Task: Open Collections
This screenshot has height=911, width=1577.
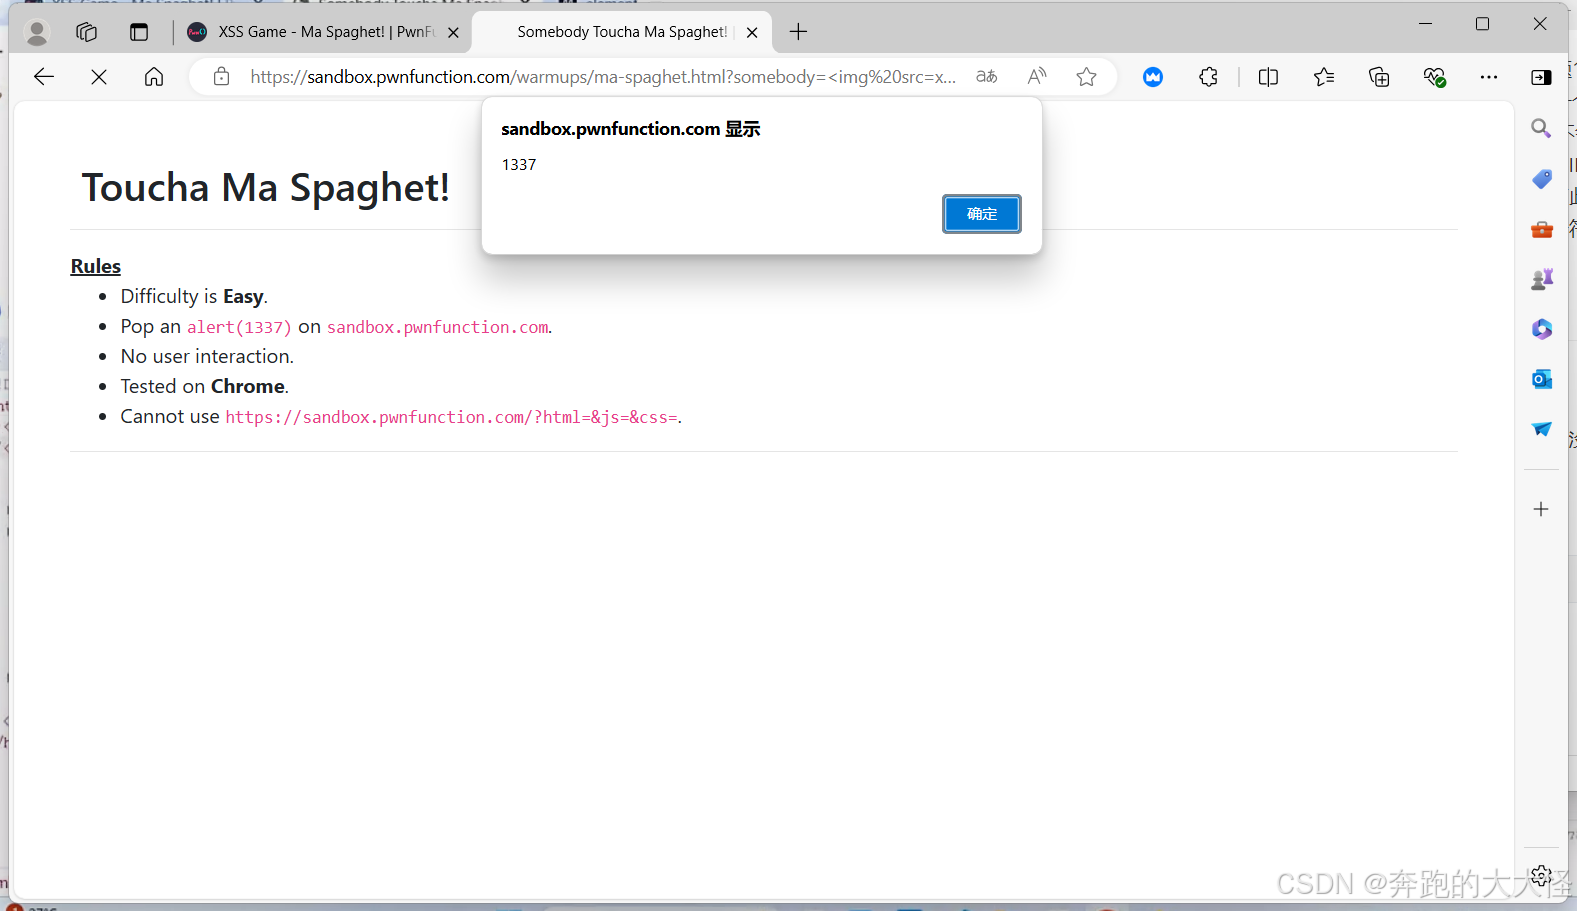Action: (1379, 77)
